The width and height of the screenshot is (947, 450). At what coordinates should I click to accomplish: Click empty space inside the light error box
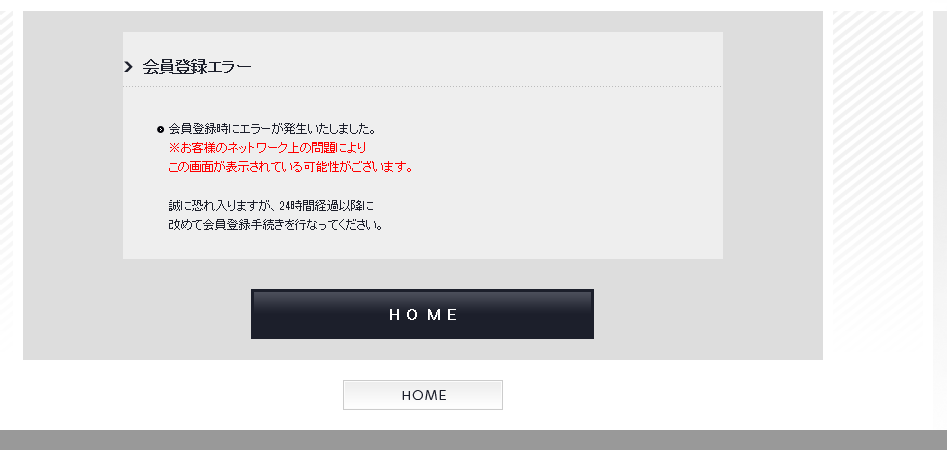pyautogui.click(x=574, y=181)
